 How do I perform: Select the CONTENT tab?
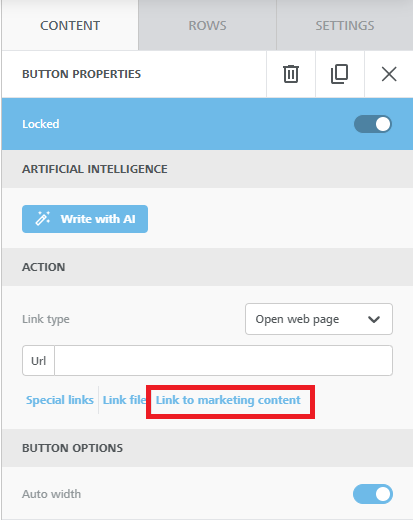tap(70, 25)
